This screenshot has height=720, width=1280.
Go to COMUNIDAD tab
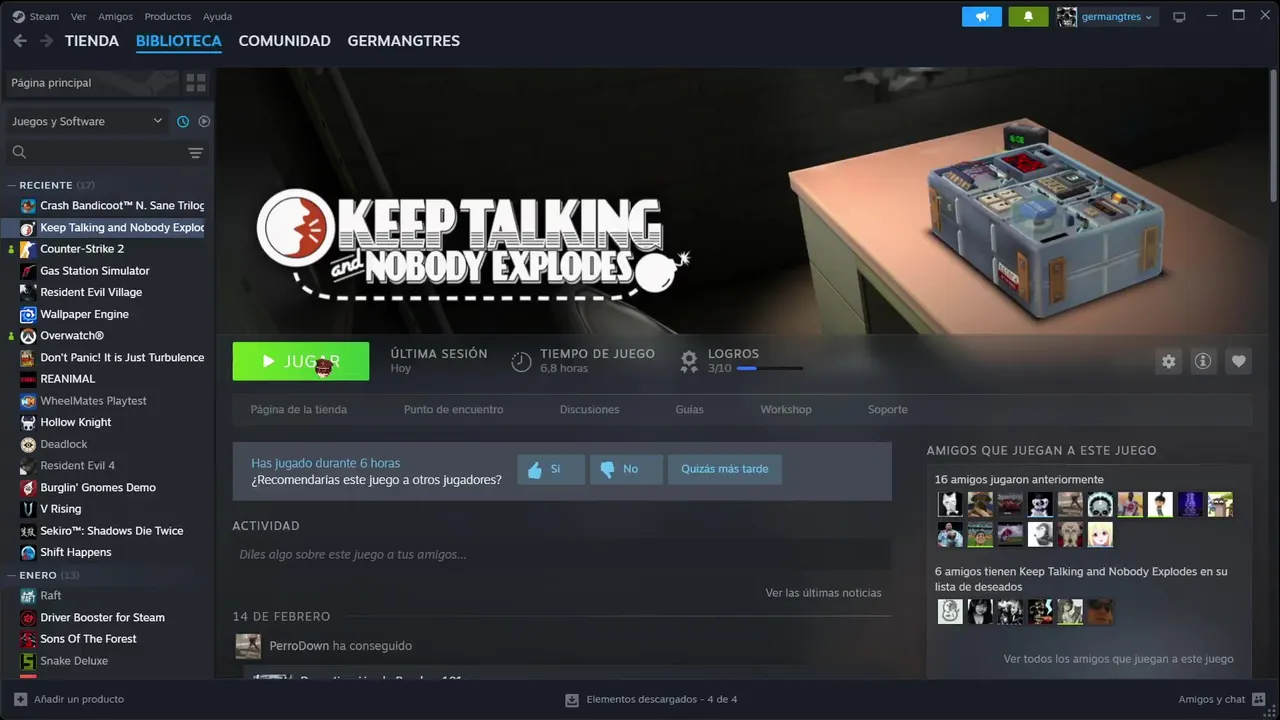pyautogui.click(x=284, y=41)
